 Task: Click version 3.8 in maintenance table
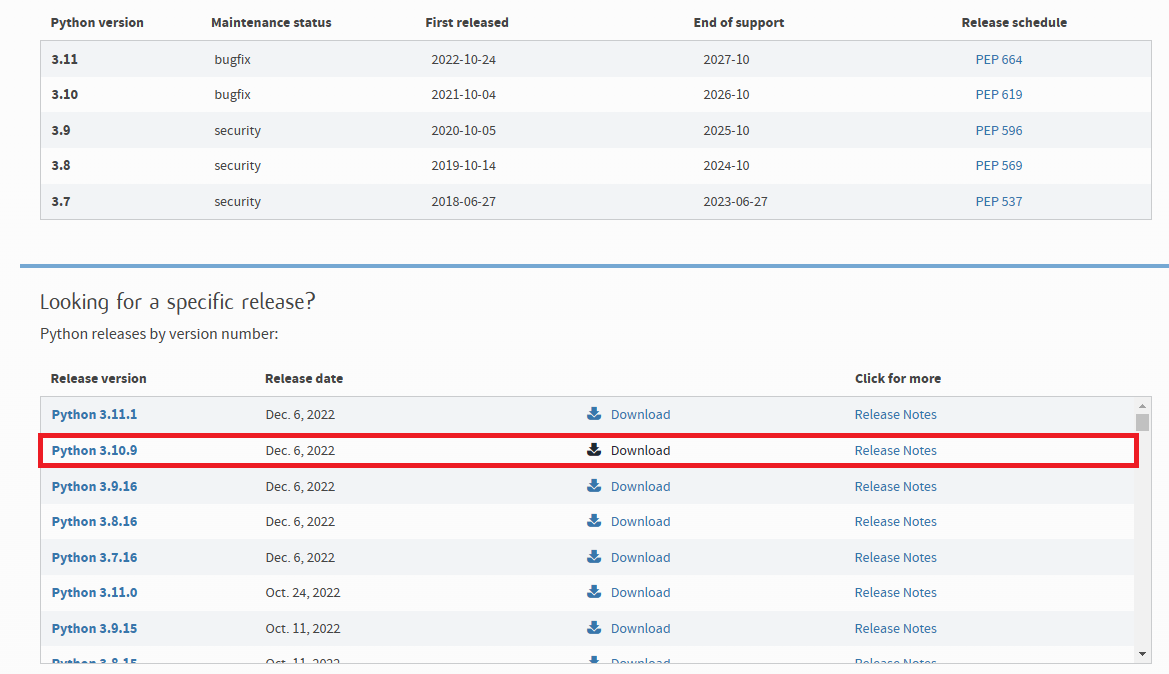60,165
